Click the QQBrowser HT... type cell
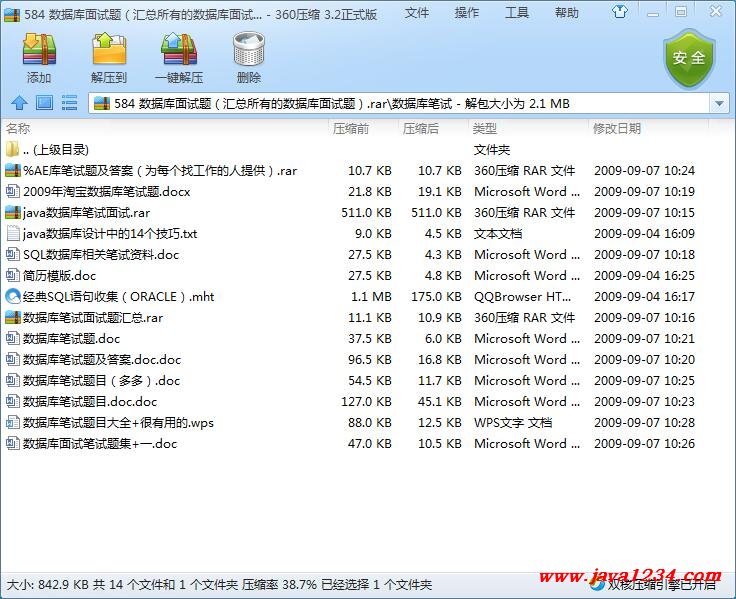Screen dimensions: 736x599 coord(522,296)
